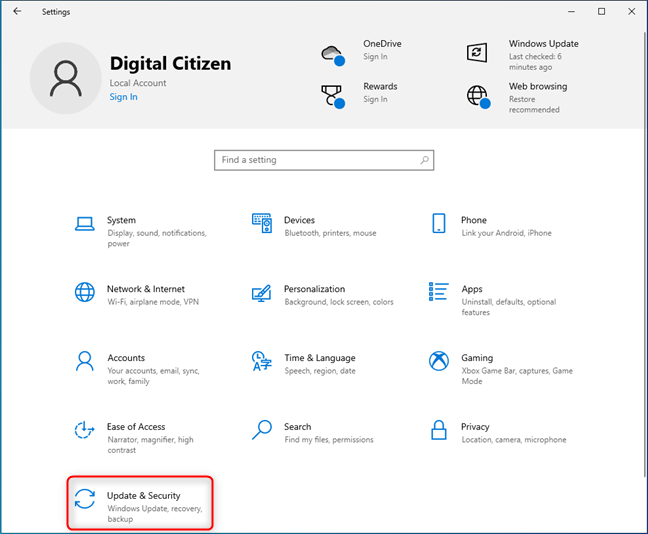
Task: Open the Time & Language icon
Action: click(x=262, y=361)
